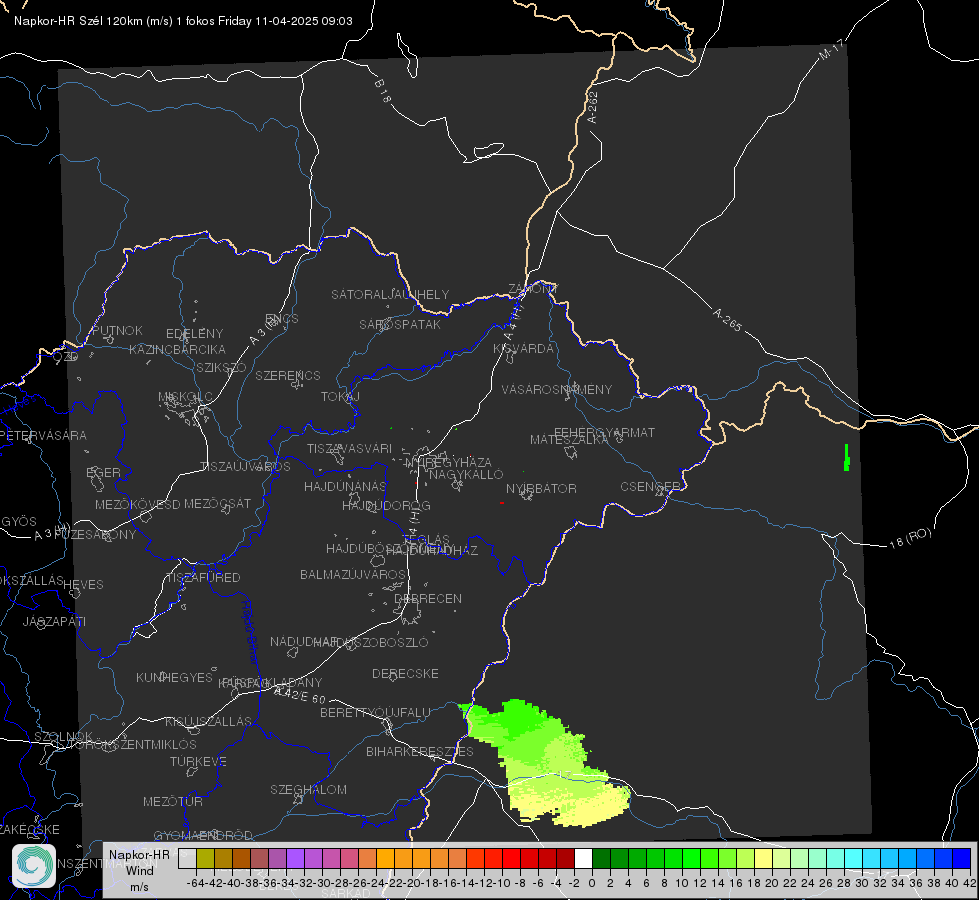The image size is (979, 900).
Task: Click the white swatch in the wind legend
Action: coord(583,858)
